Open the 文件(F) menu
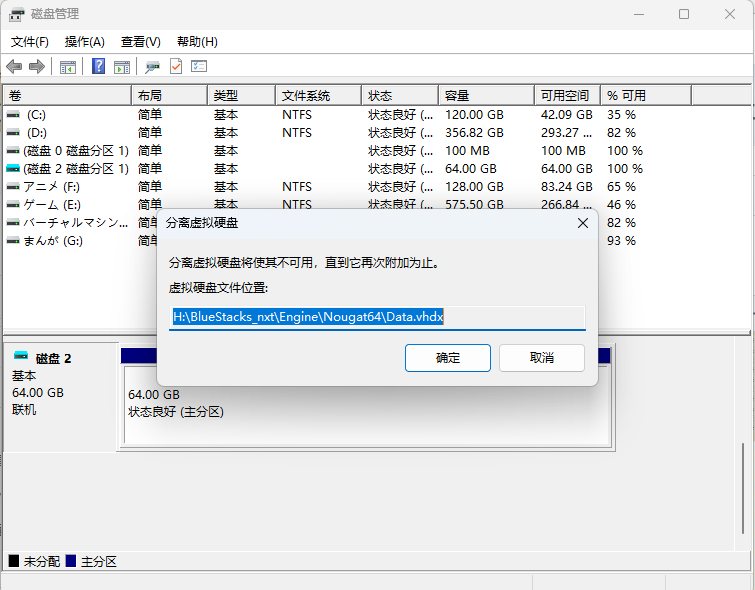The width and height of the screenshot is (755, 590). click(30, 42)
